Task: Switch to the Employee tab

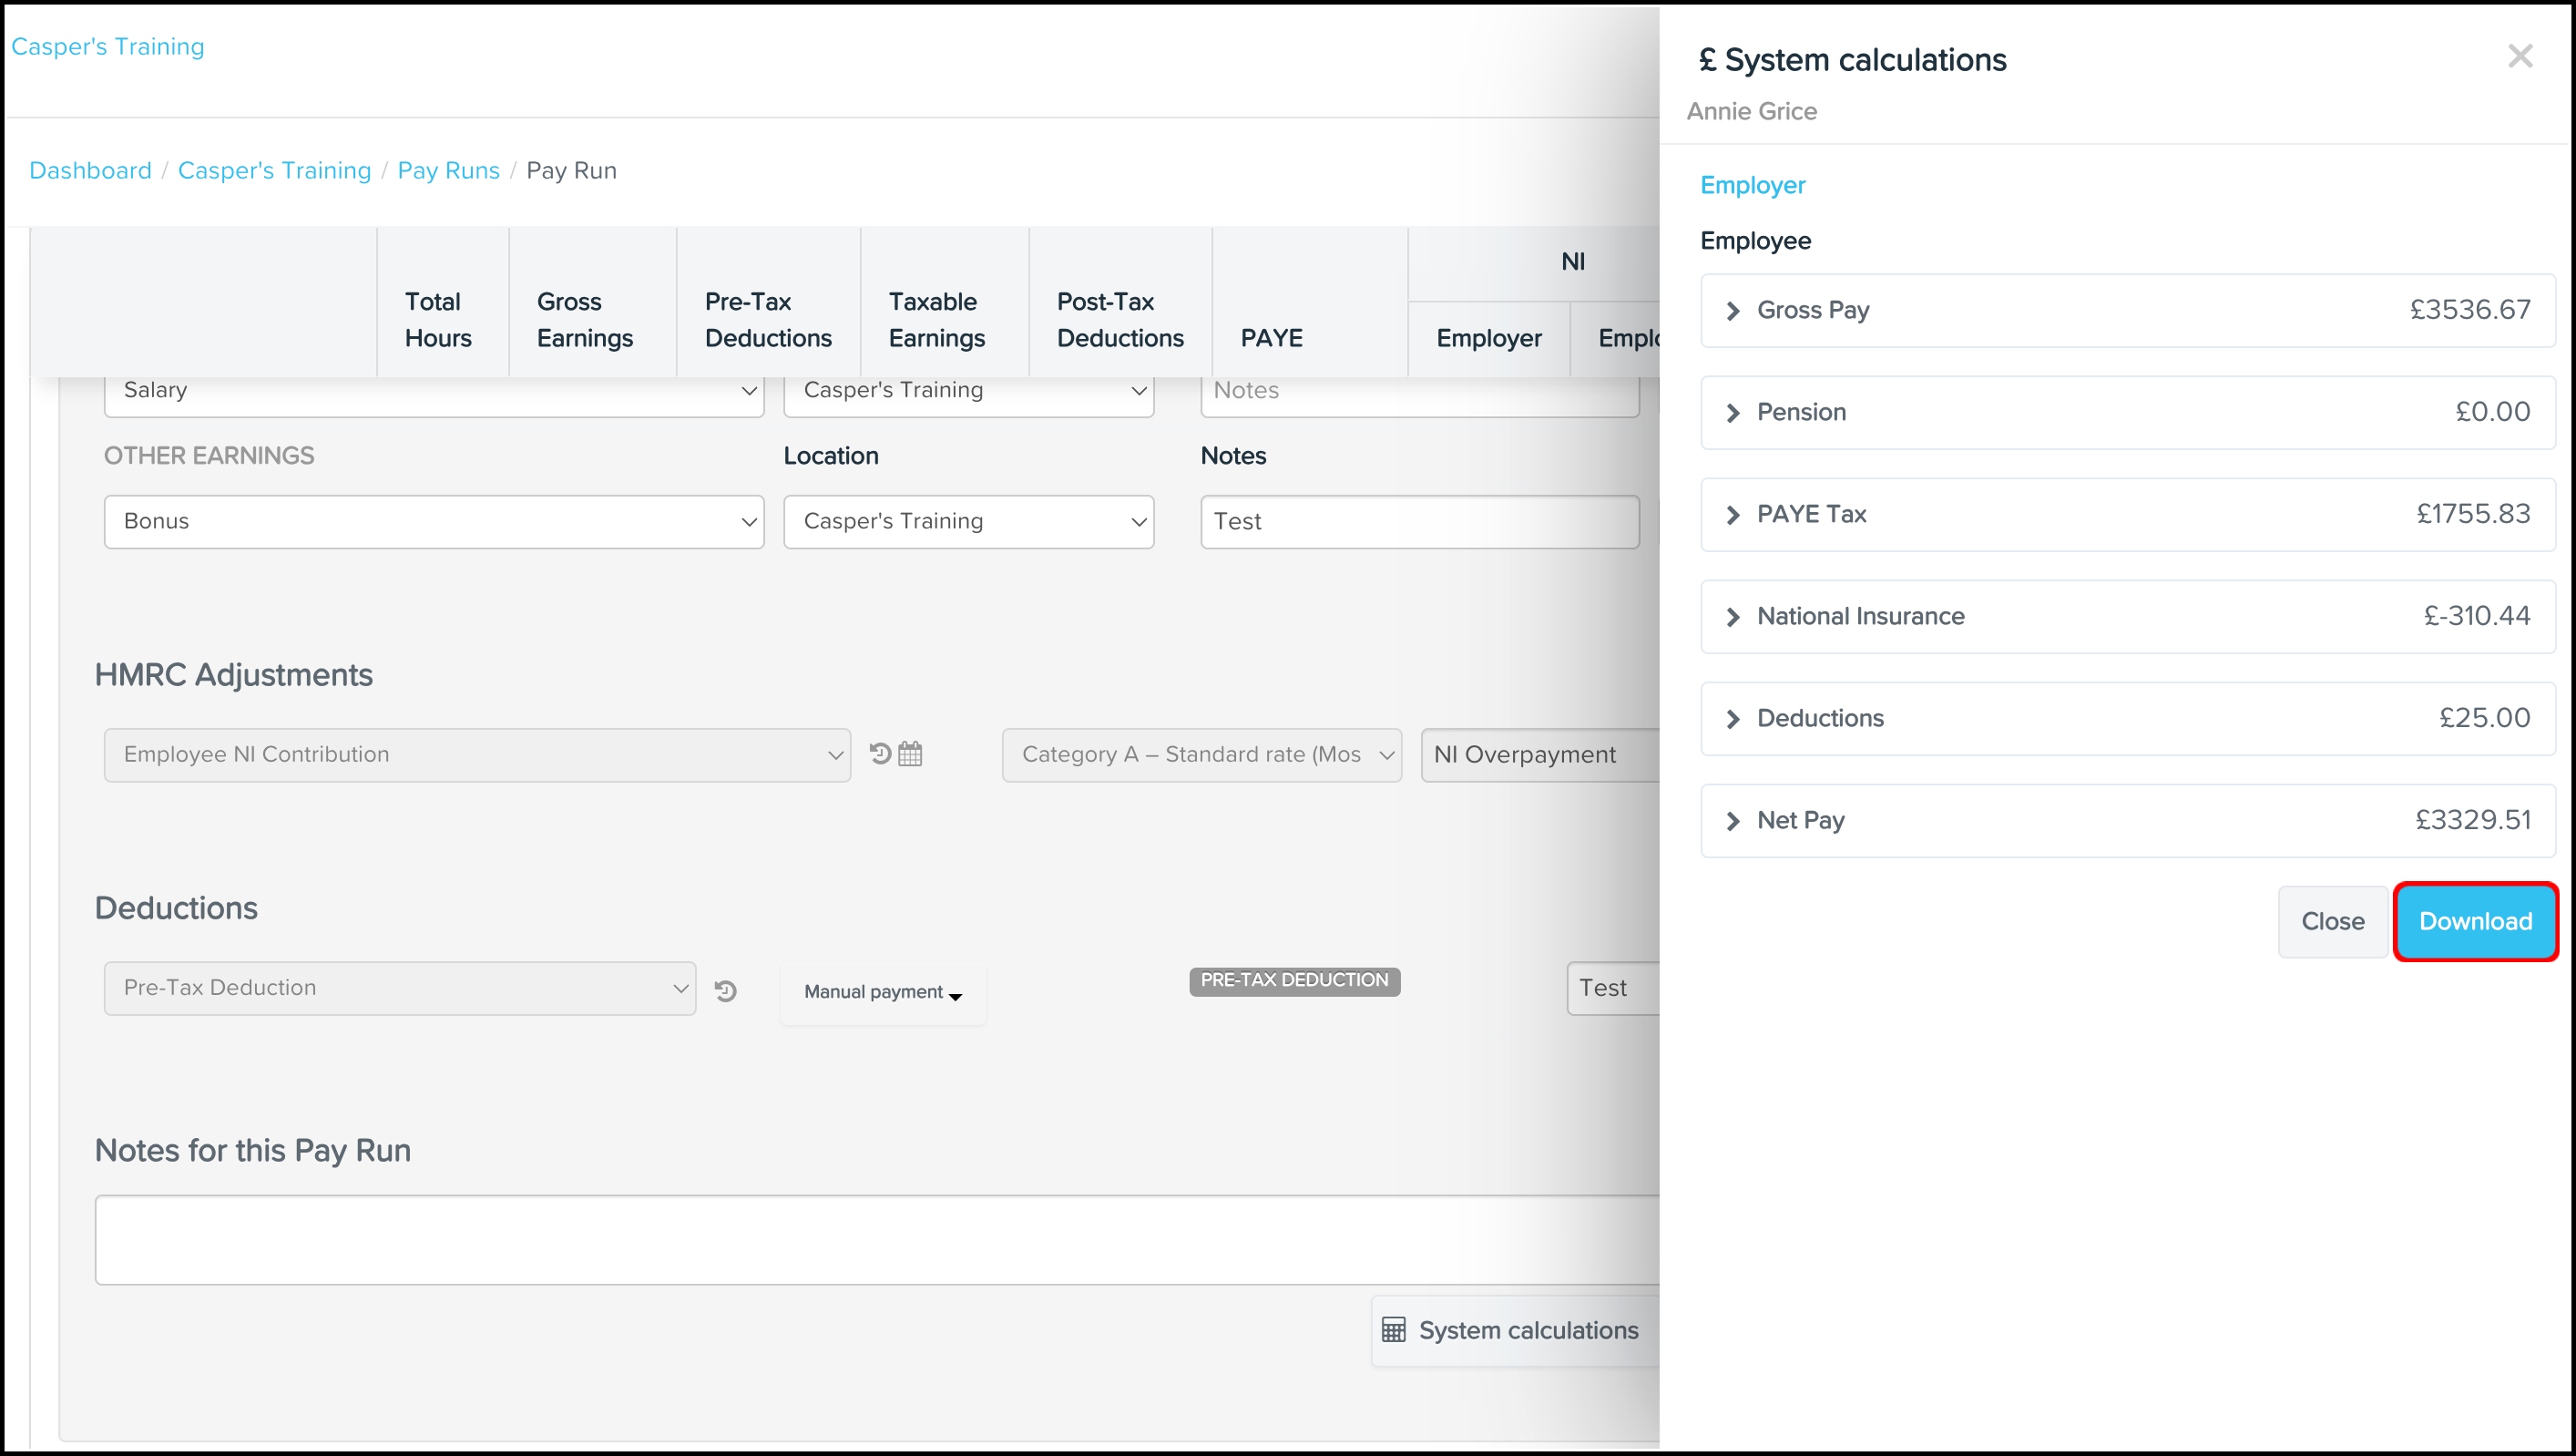Action: tap(1755, 241)
